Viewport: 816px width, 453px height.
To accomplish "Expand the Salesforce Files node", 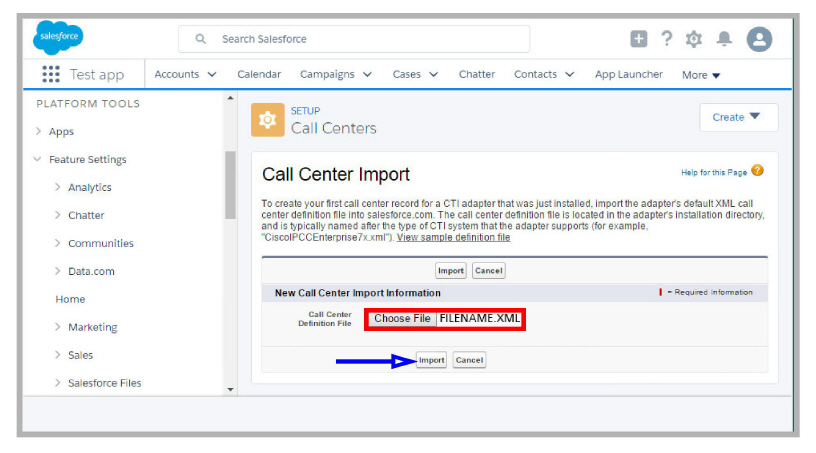I will pos(57,383).
